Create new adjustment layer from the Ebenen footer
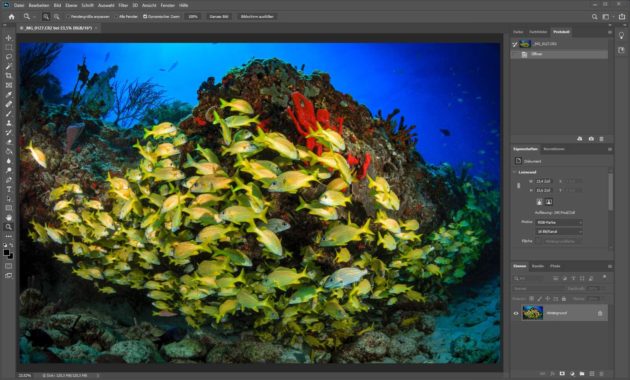This screenshot has height=380, width=630. (x=572, y=374)
